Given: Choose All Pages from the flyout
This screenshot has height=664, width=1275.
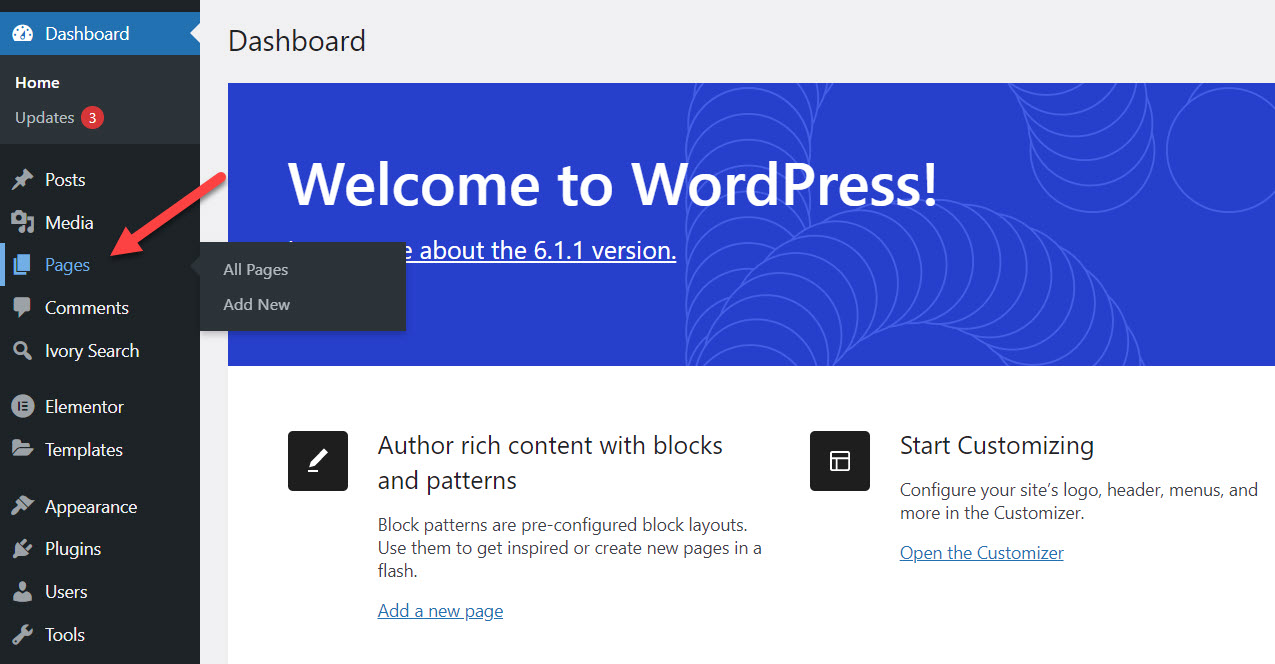Looking at the screenshot, I should (x=256, y=270).
